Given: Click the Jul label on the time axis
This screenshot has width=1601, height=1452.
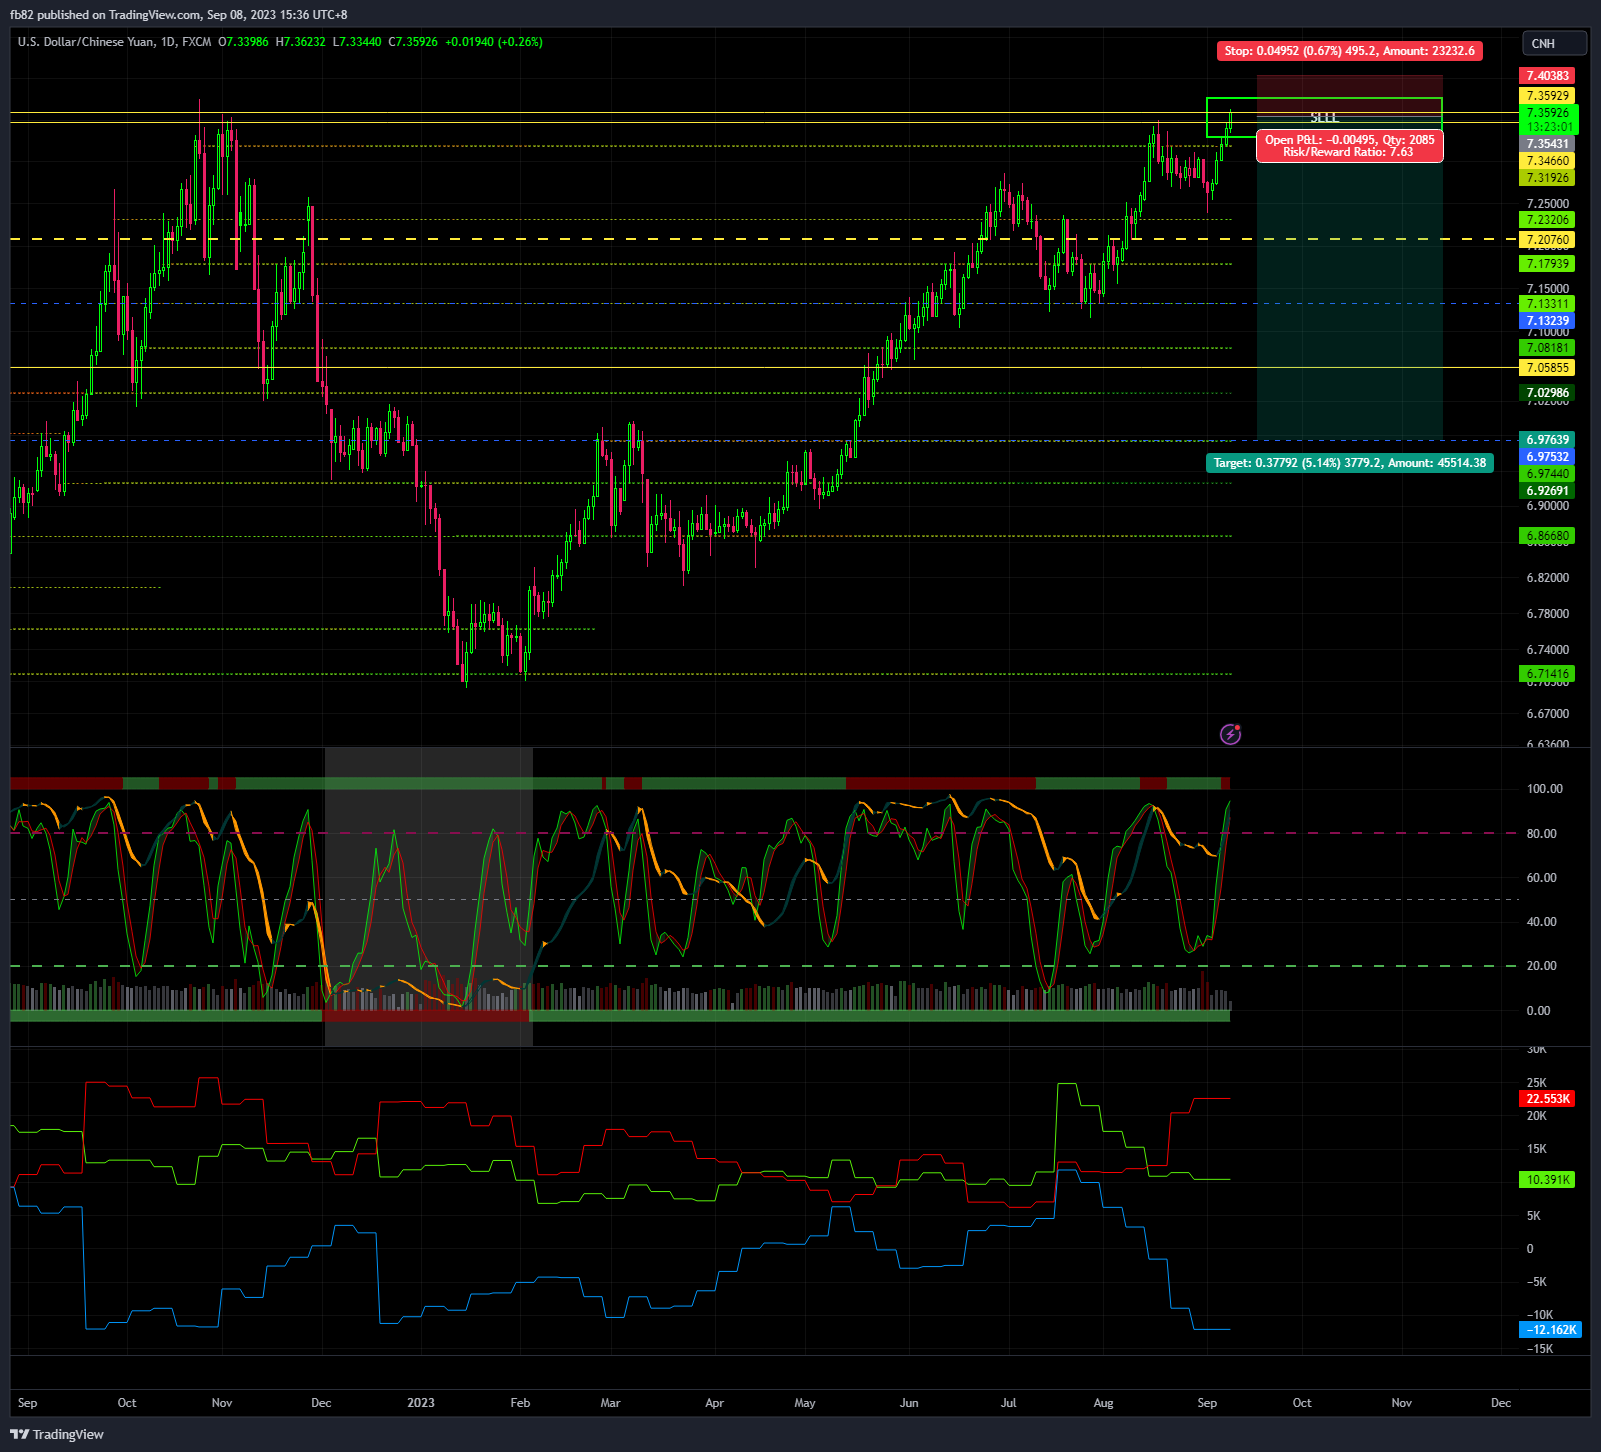Looking at the screenshot, I should pyautogui.click(x=1008, y=1403).
